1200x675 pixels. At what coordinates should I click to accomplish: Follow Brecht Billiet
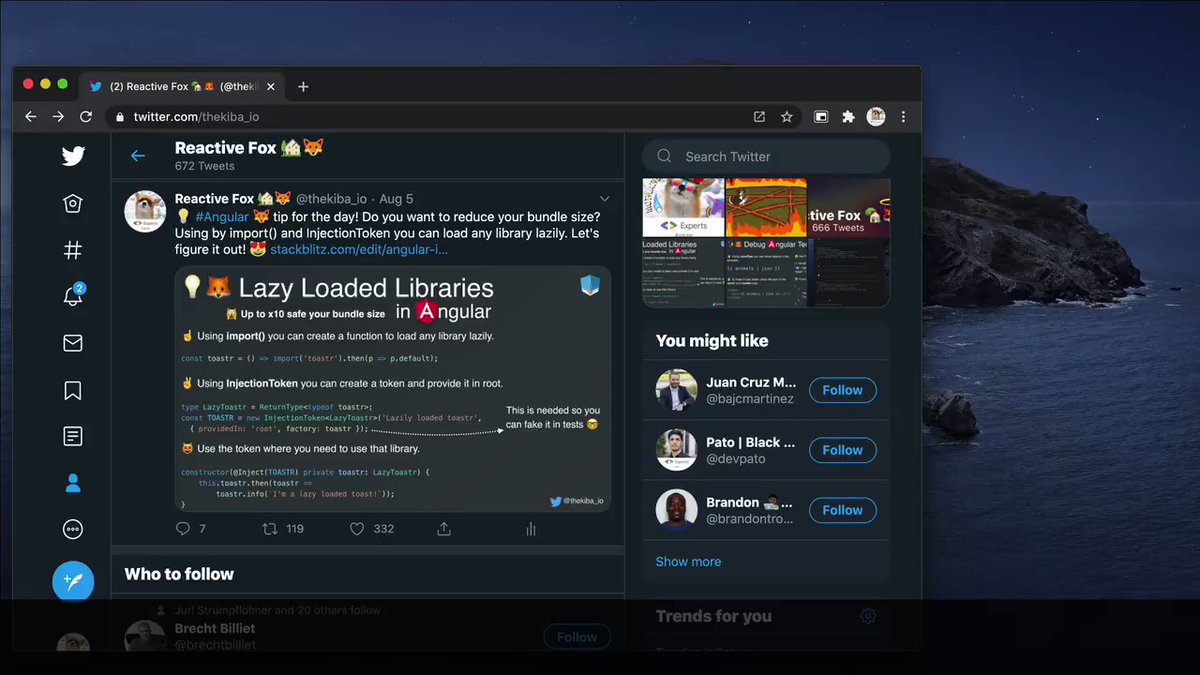coord(576,636)
